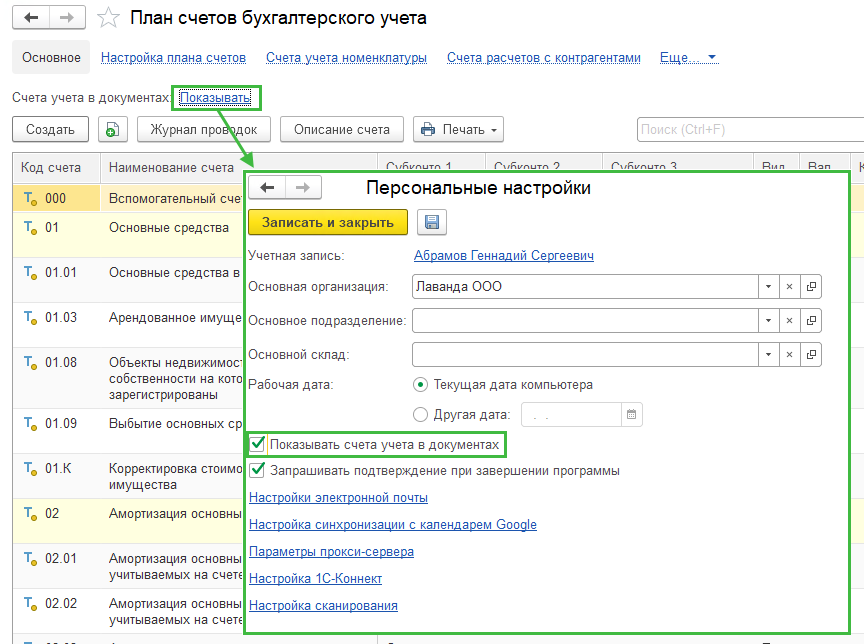Open Настройка плана счетов tab link
The width and height of the screenshot is (864, 644).
[173, 57]
